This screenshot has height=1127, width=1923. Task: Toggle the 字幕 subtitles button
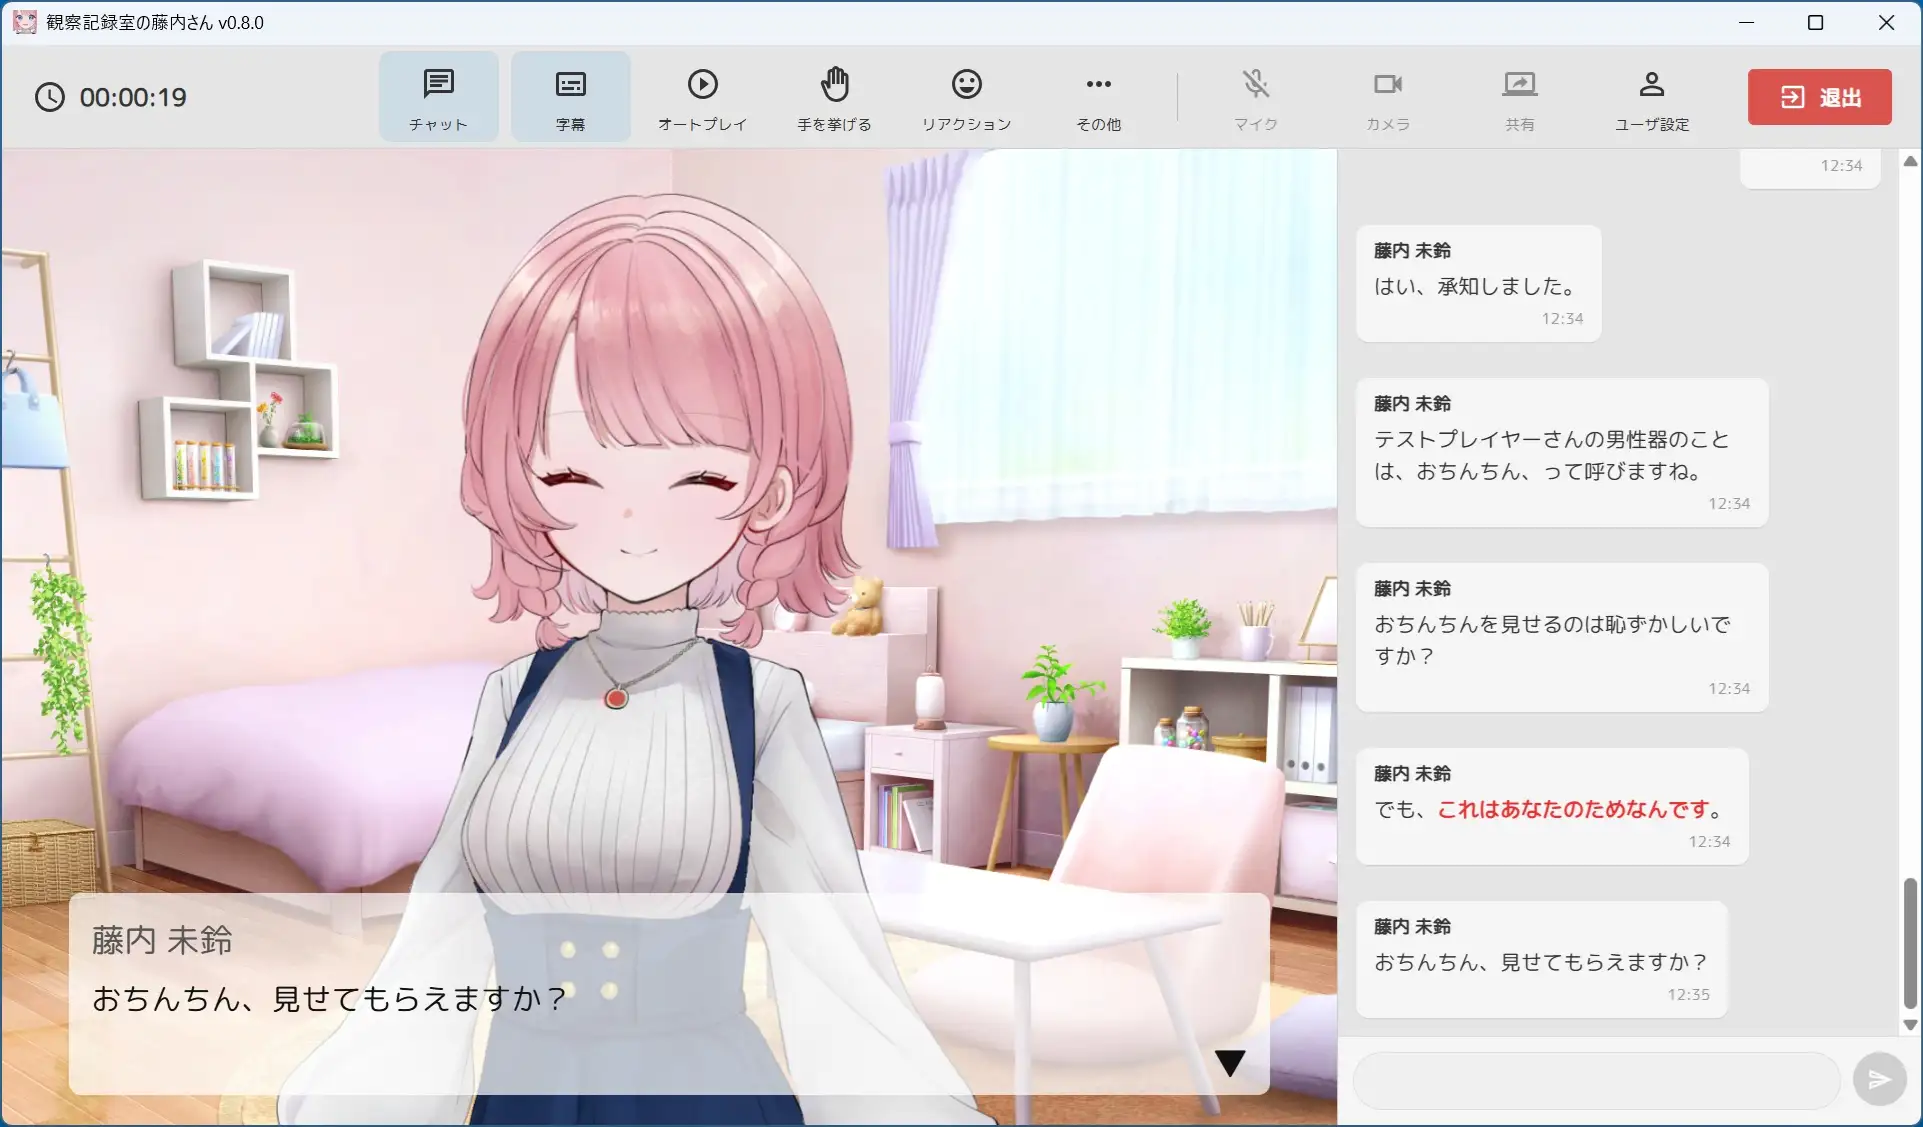coord(570,97)
